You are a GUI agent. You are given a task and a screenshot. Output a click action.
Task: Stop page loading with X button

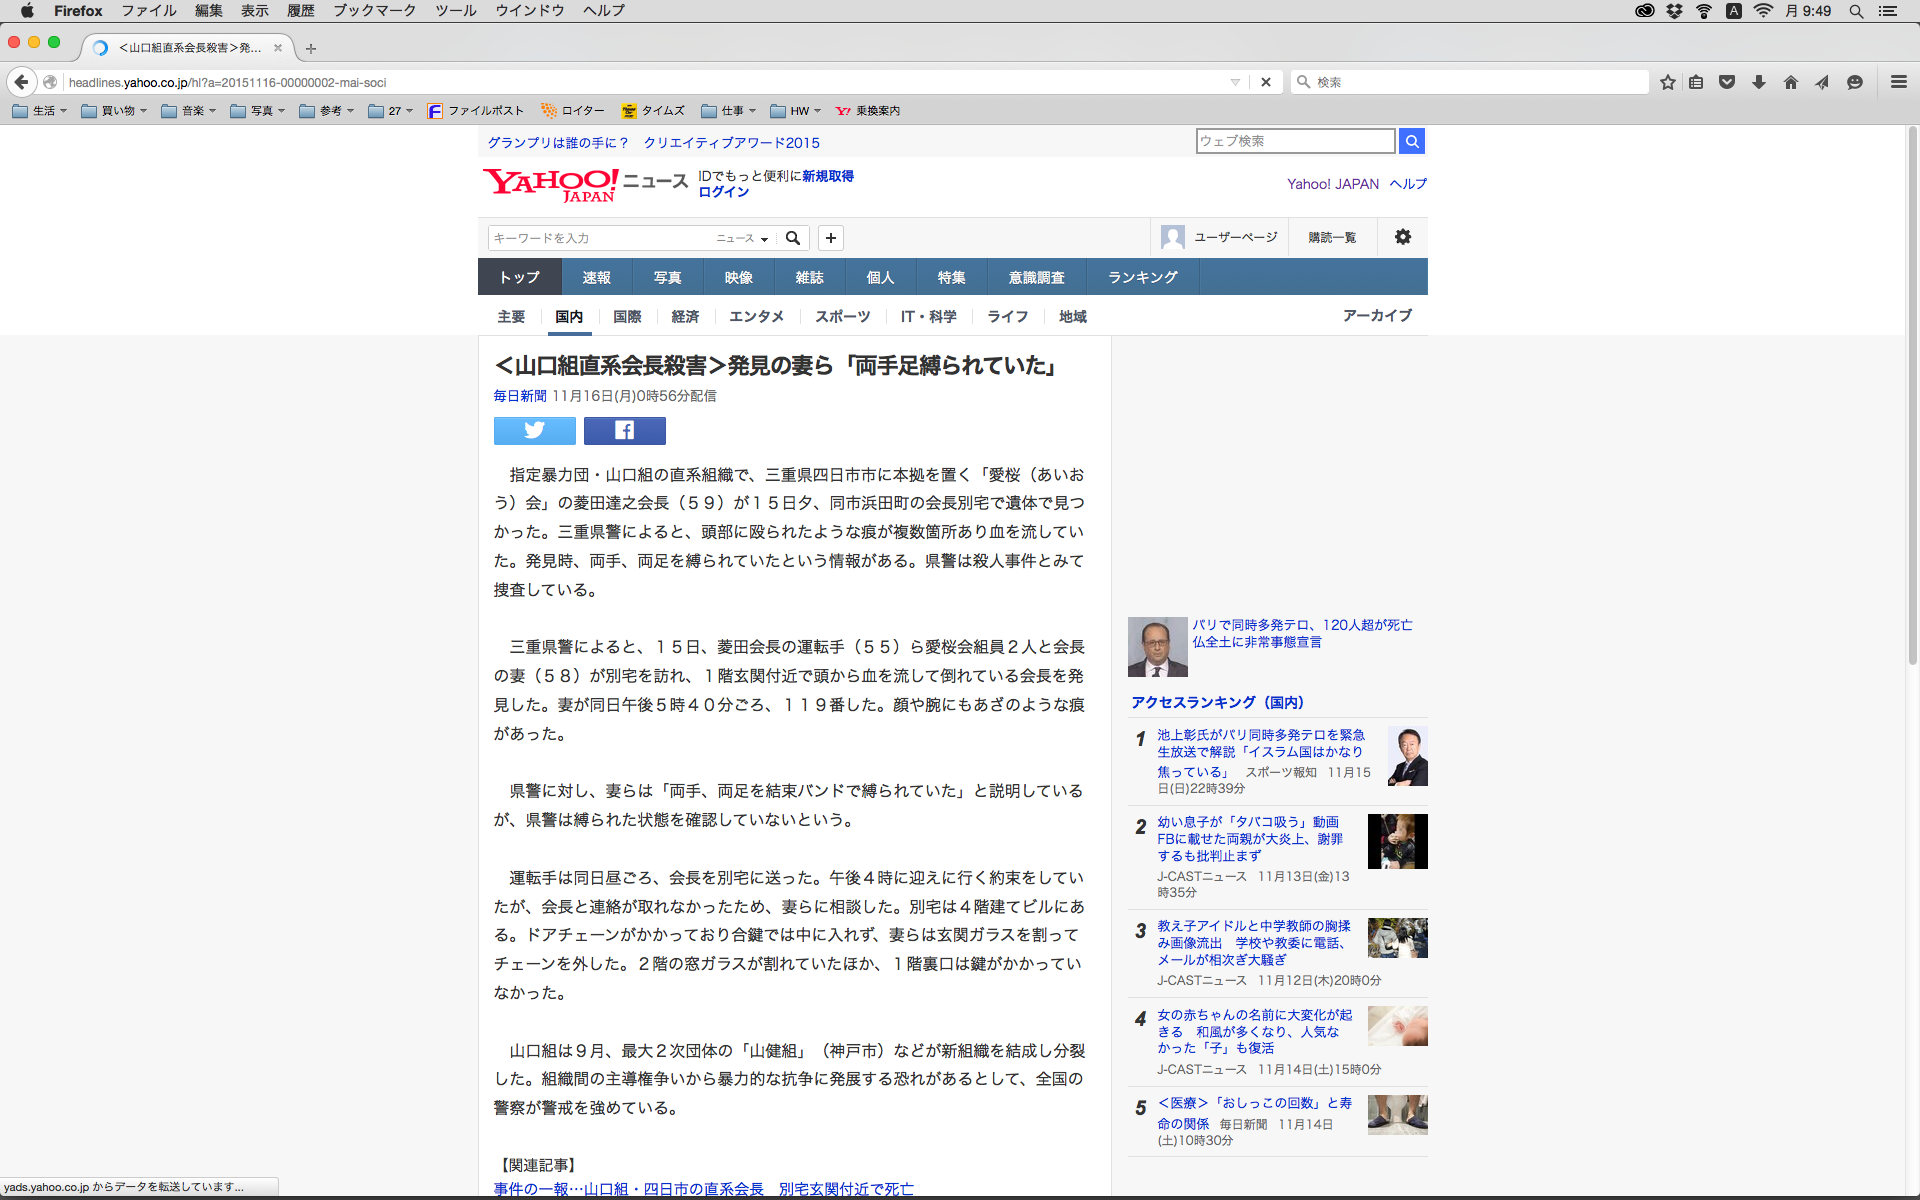click(1266, 82)
